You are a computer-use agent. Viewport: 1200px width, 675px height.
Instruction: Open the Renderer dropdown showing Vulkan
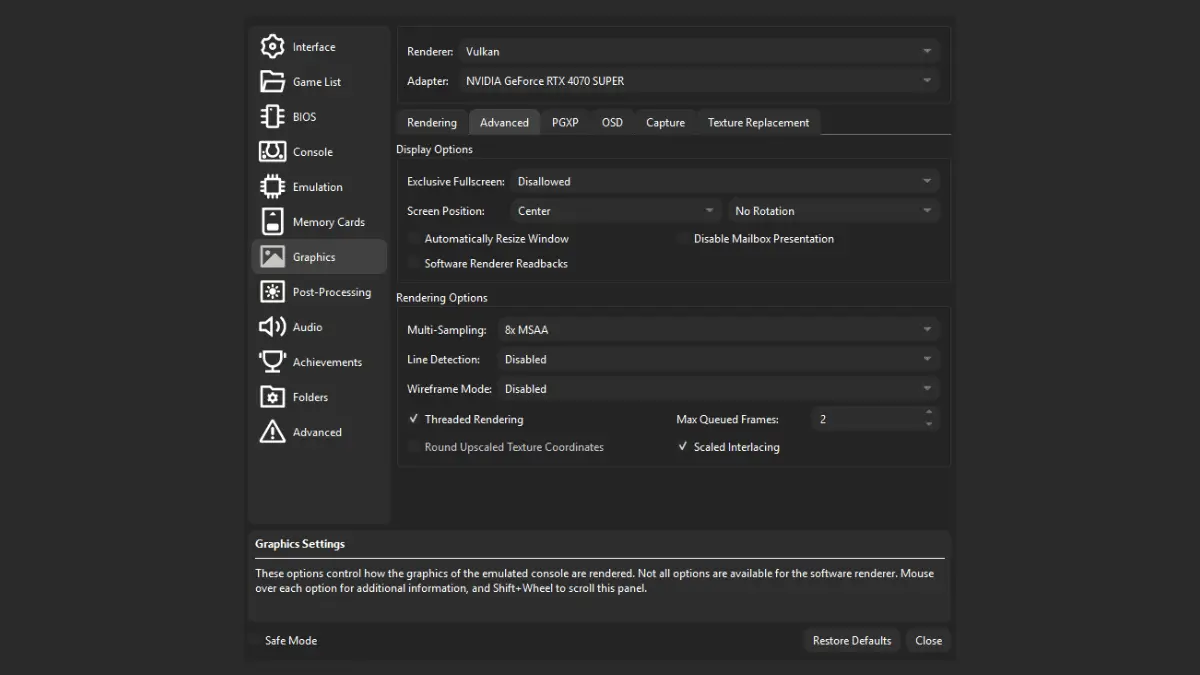pyautogui.click(x=699, y=51)
